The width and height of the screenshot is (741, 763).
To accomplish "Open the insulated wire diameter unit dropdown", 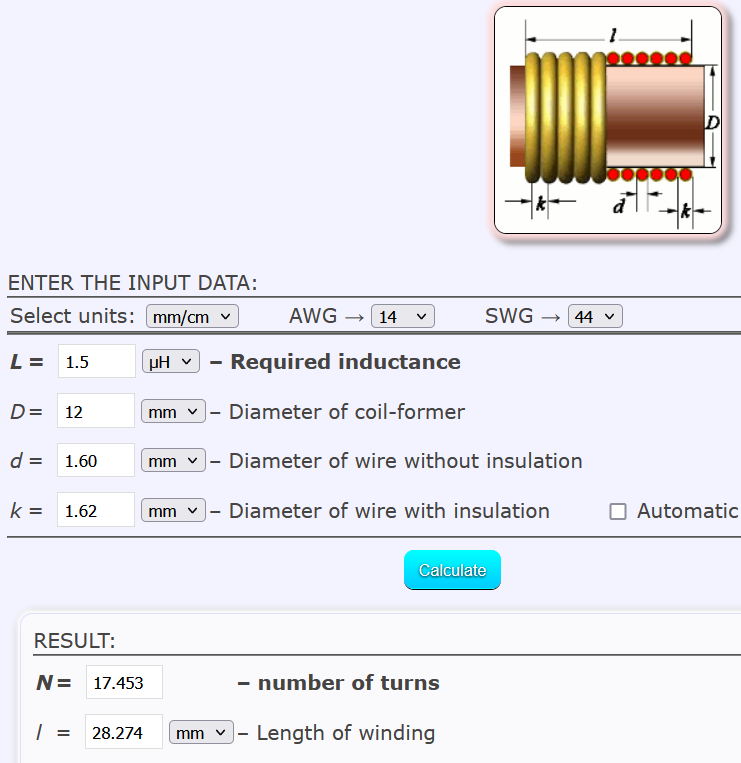I will click(173, 510).
